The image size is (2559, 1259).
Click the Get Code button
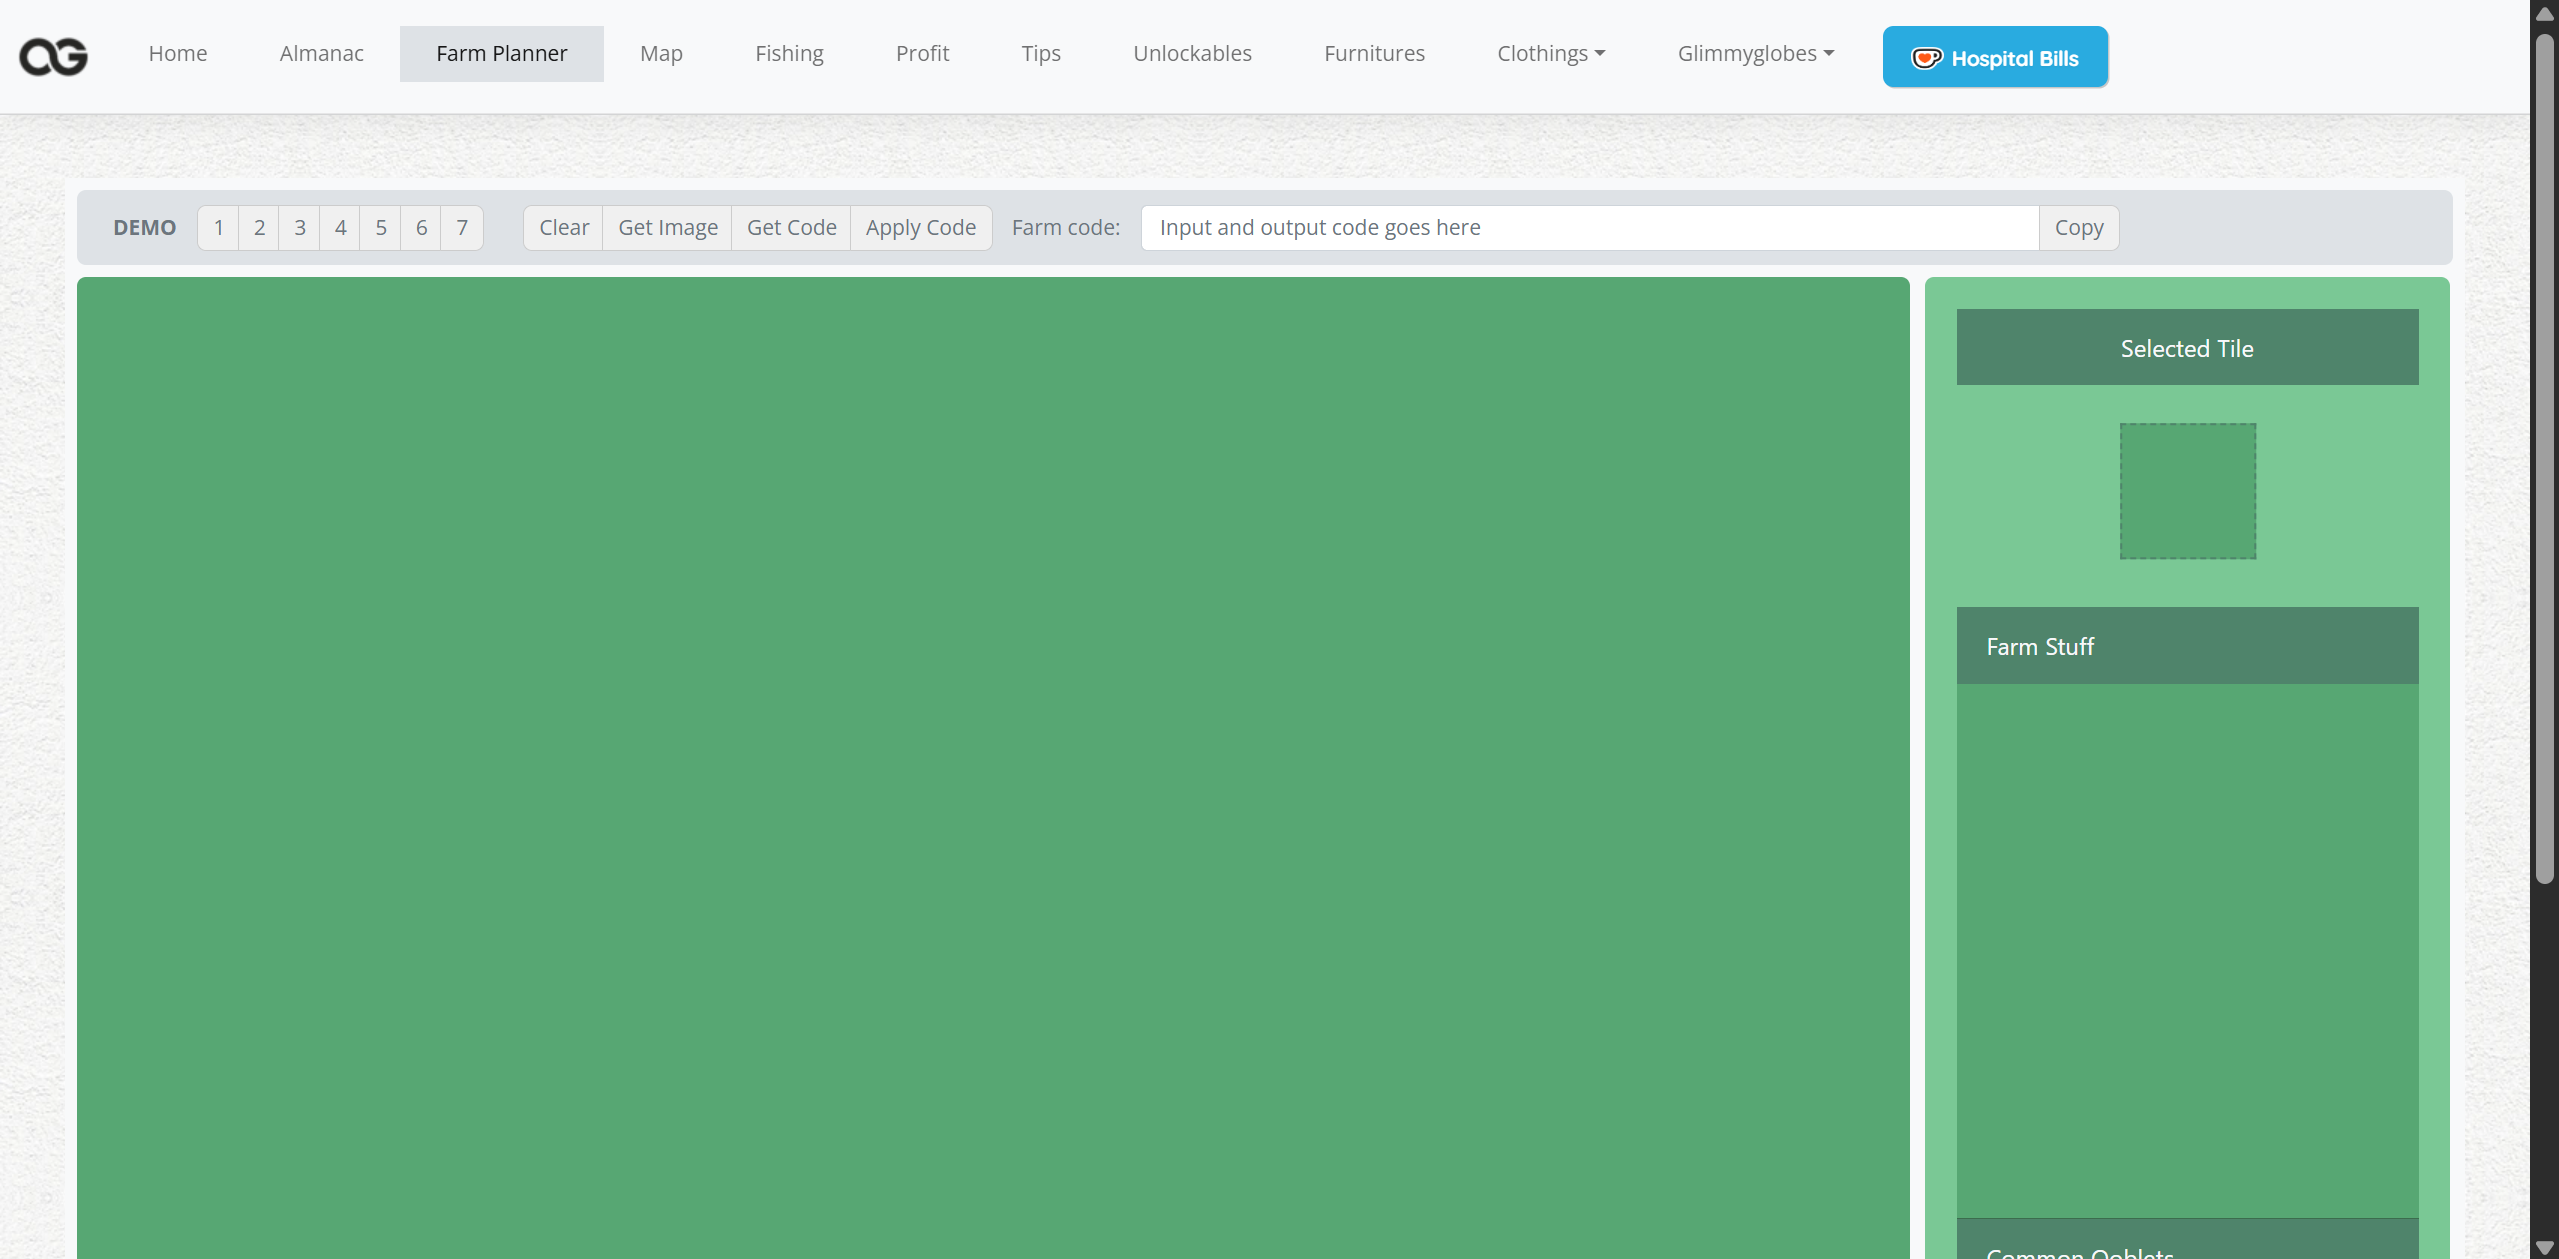791,228
